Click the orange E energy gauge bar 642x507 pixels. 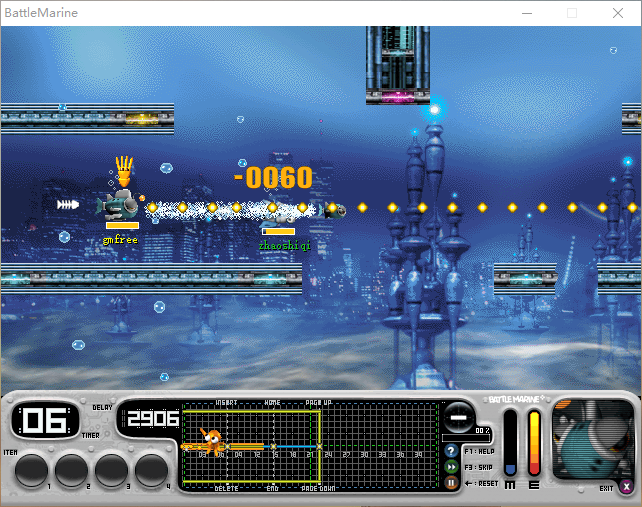click(534, 443)
